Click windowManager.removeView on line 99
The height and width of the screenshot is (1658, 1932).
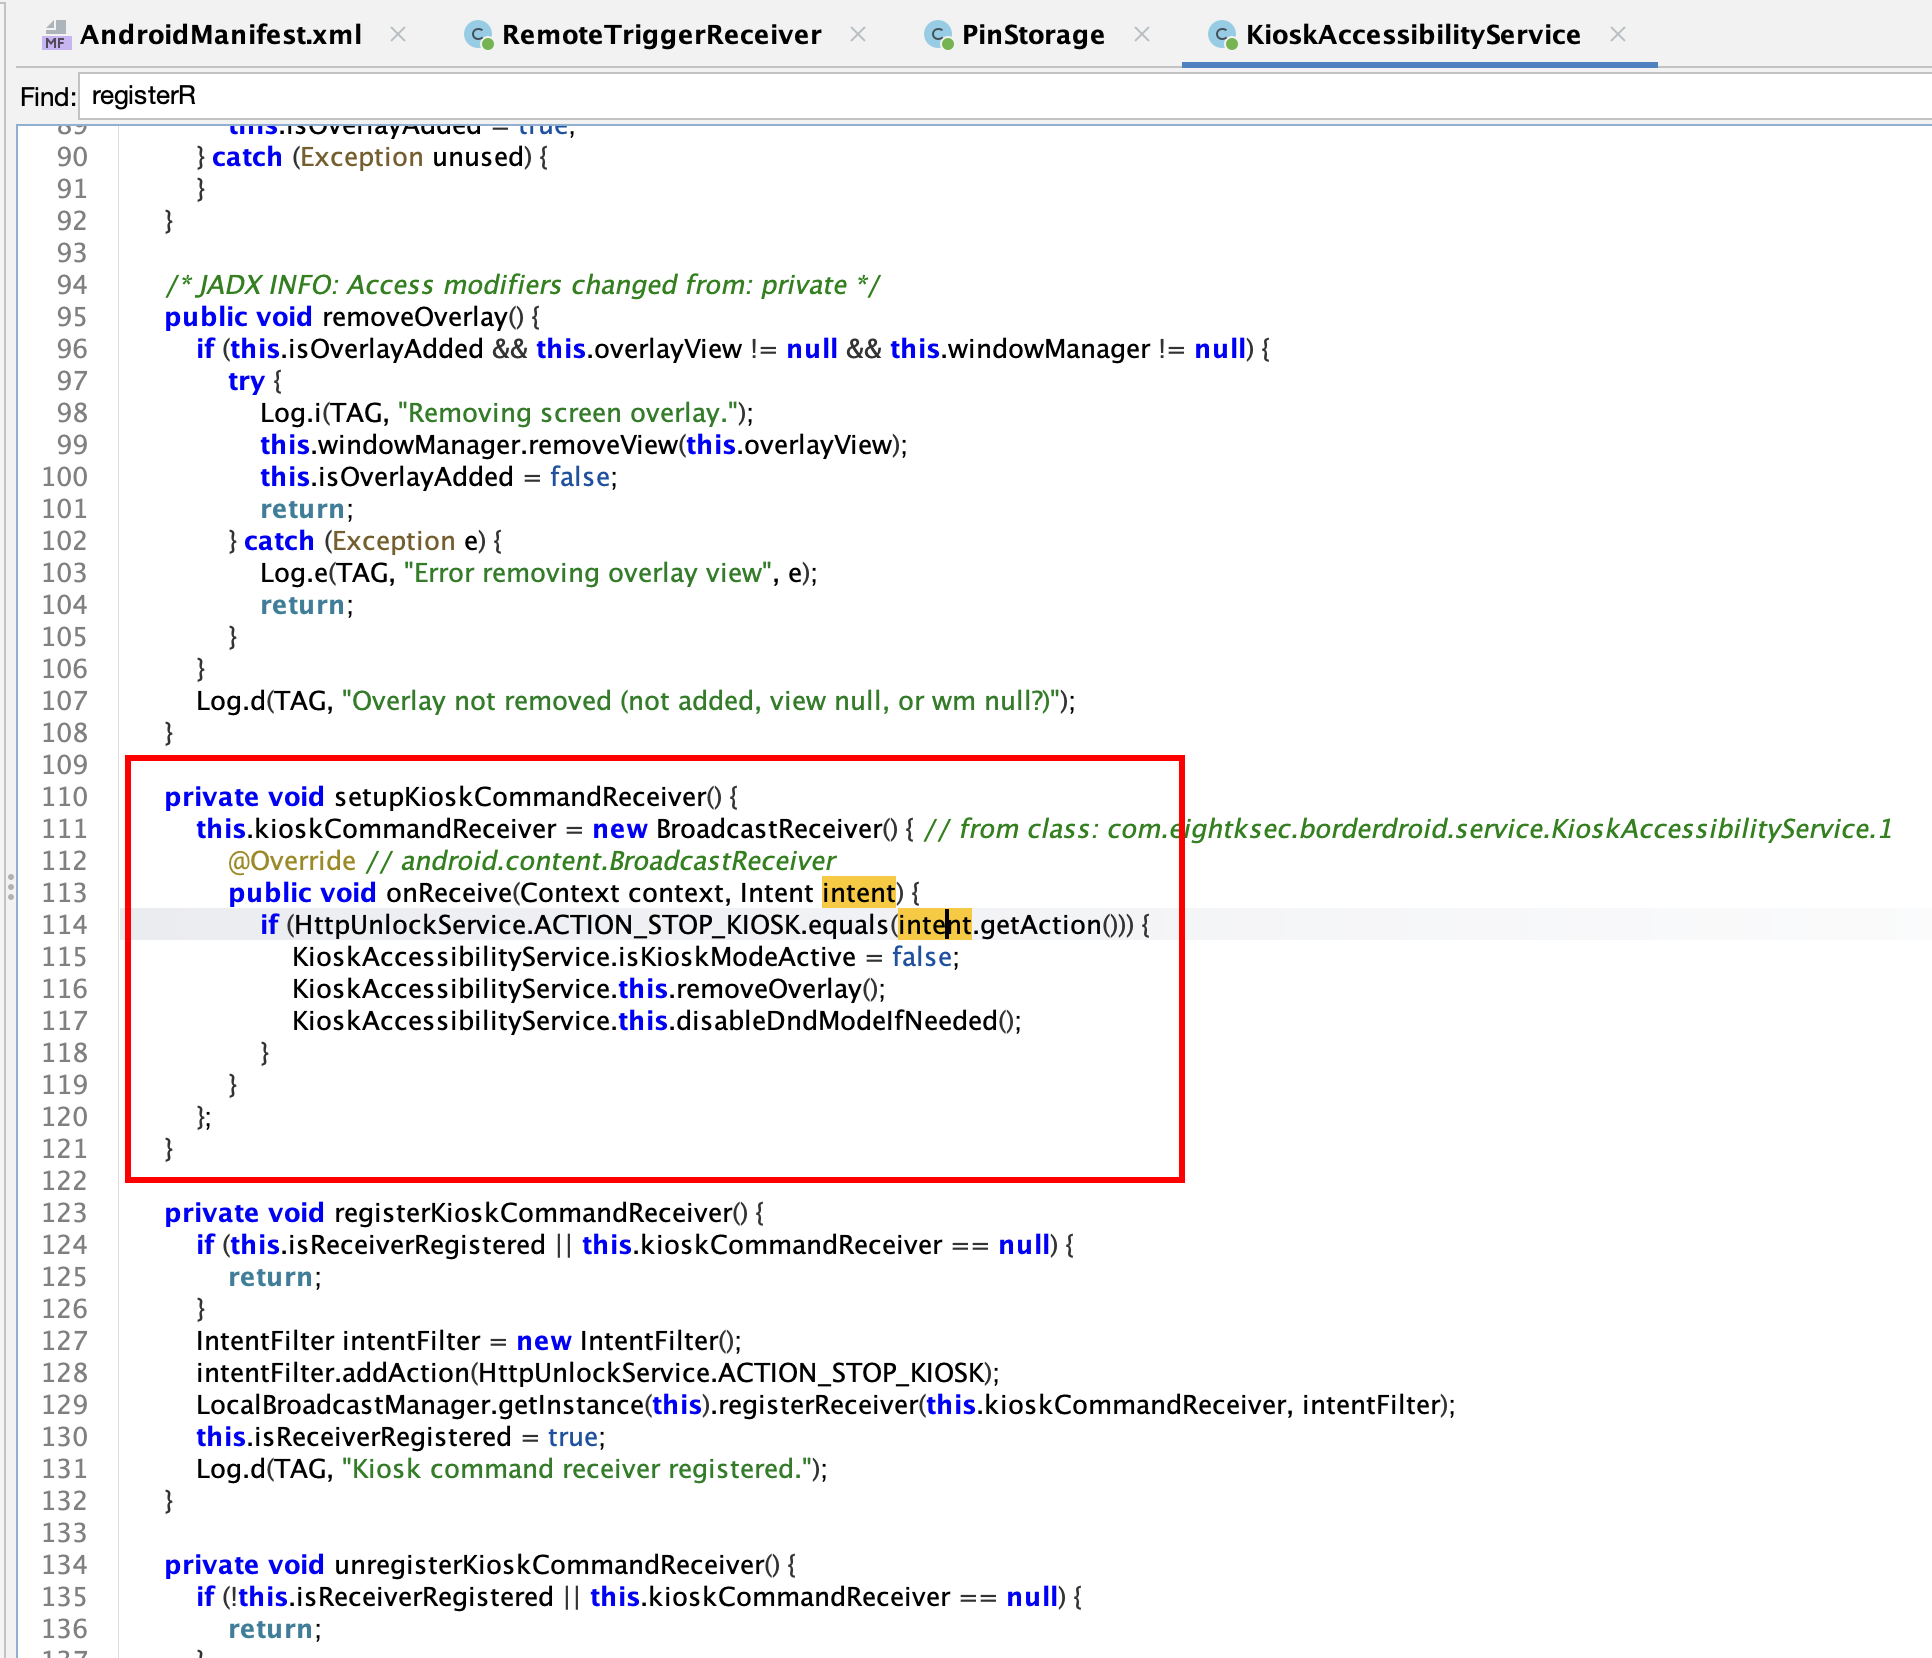(498, 445)
